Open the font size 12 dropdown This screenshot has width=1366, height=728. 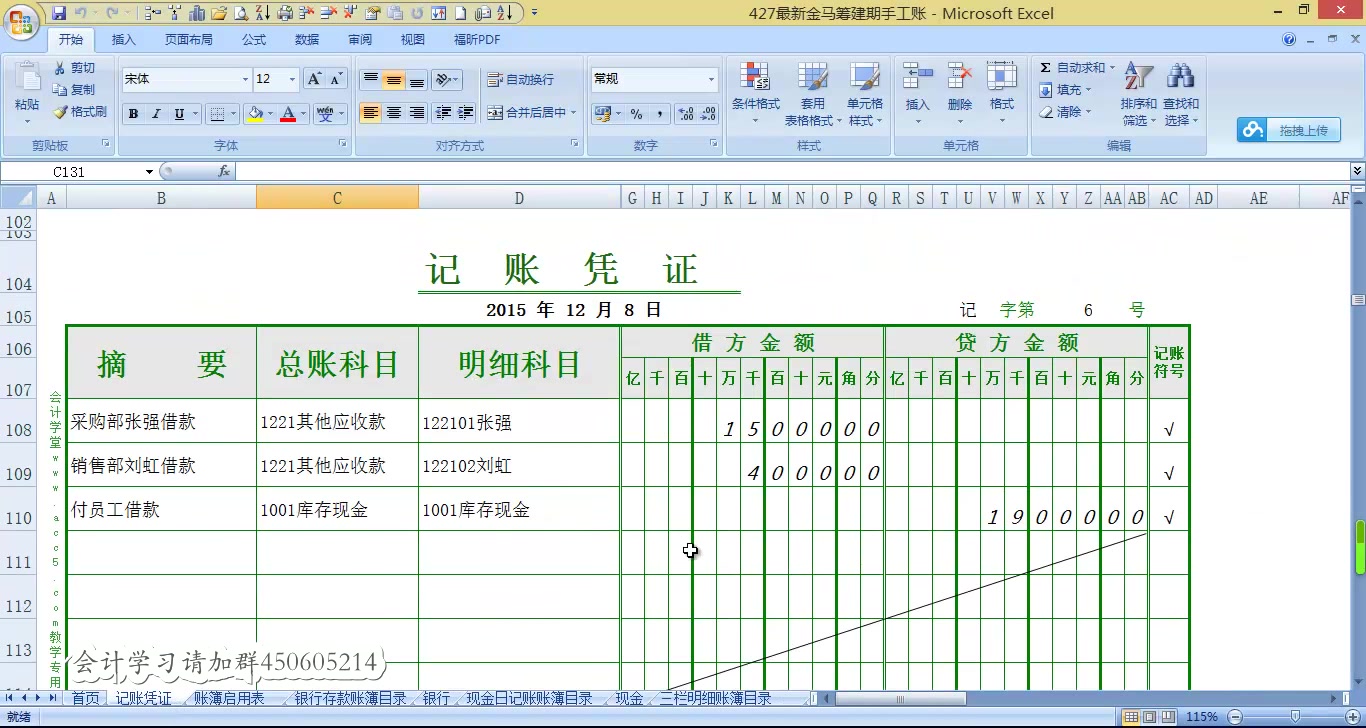pos(292,79)
